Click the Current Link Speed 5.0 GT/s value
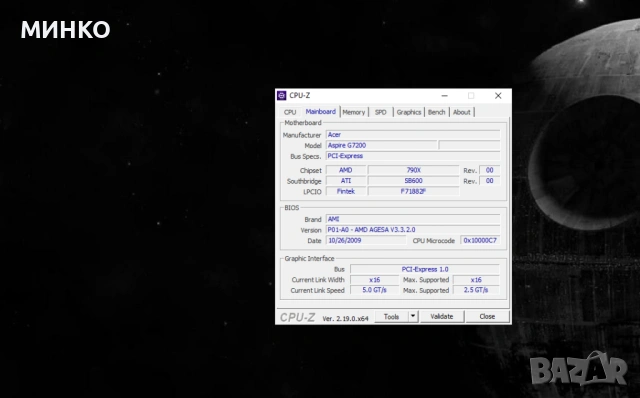The height and width of the screenshot is (398, 640). click(x=374, y=290)
